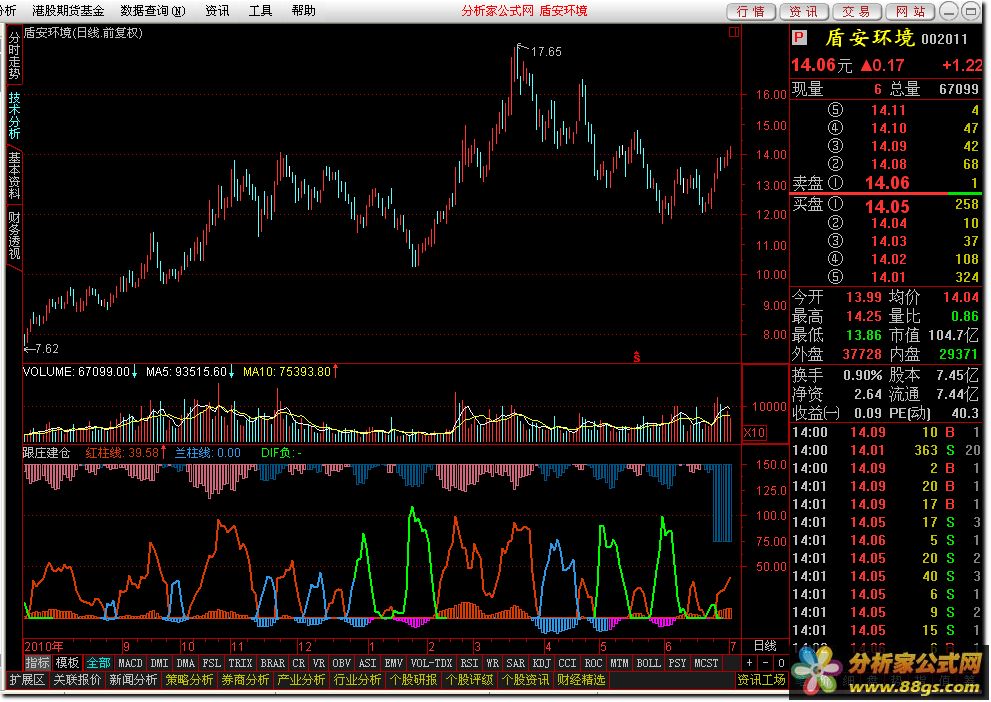991x702 pixels.
Task: Click the minus zoom button by indicator tabs
Action: (x=765, y=663)
